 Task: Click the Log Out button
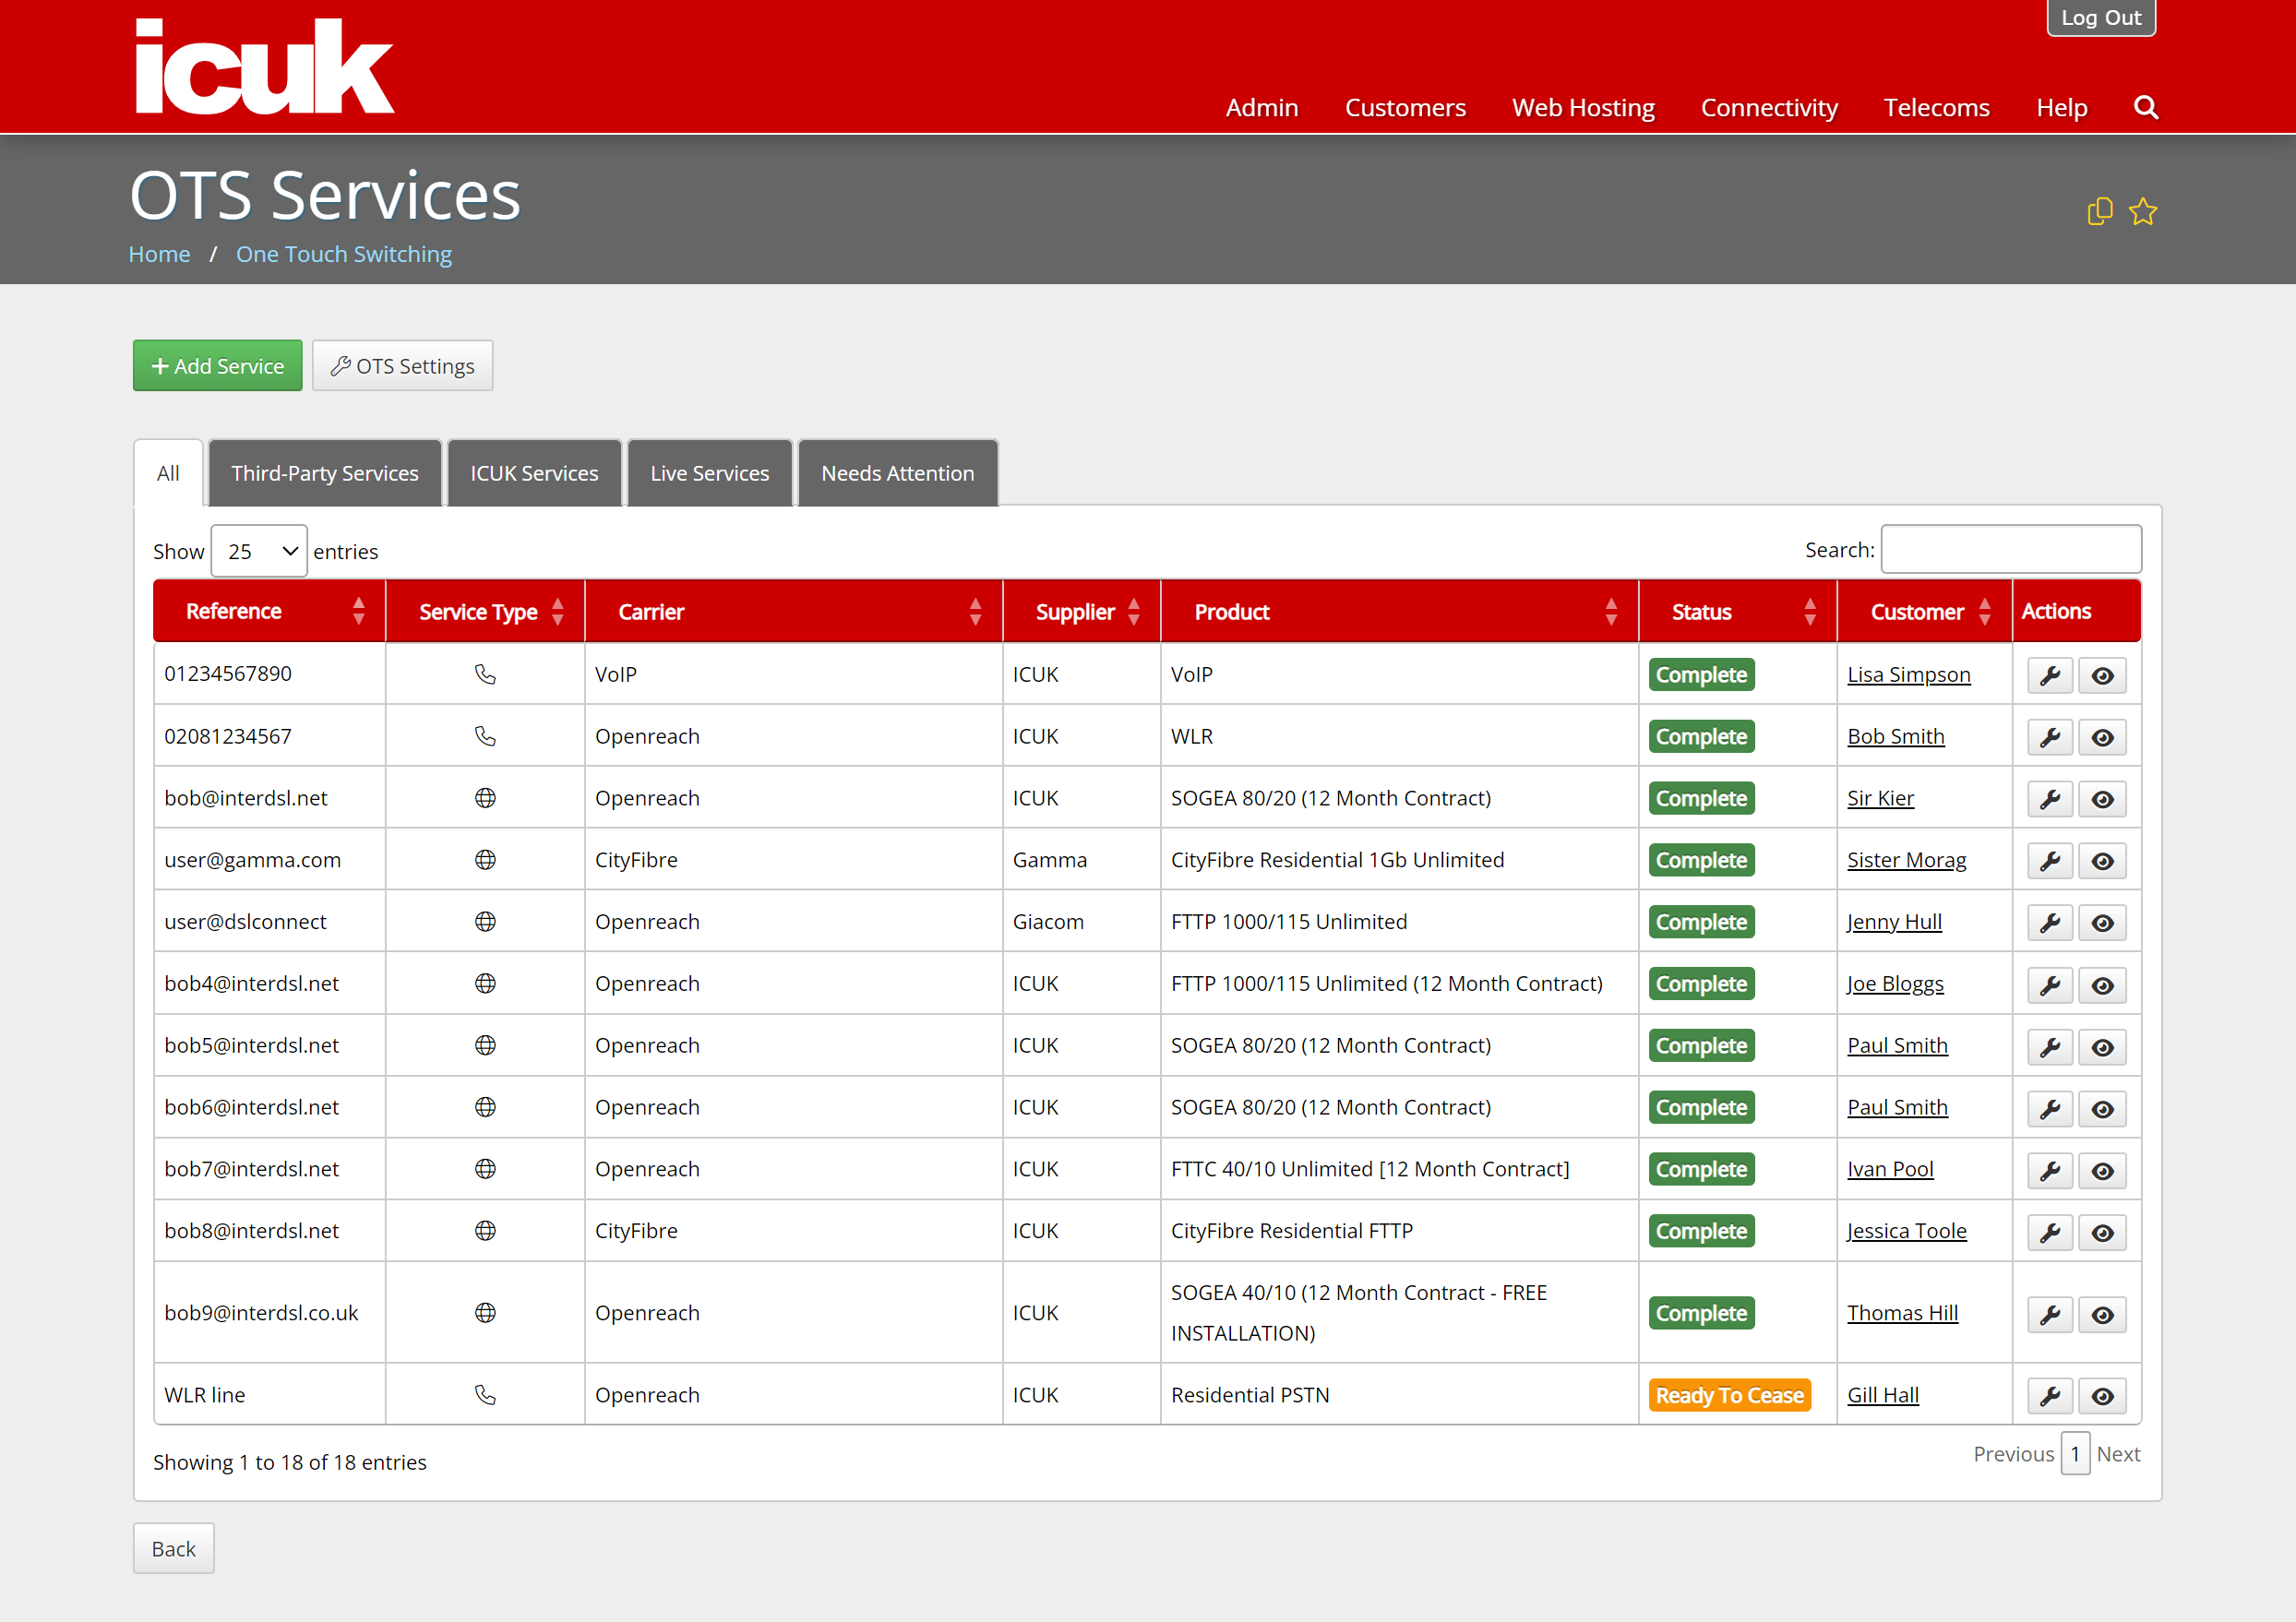tap(2101, 18)
